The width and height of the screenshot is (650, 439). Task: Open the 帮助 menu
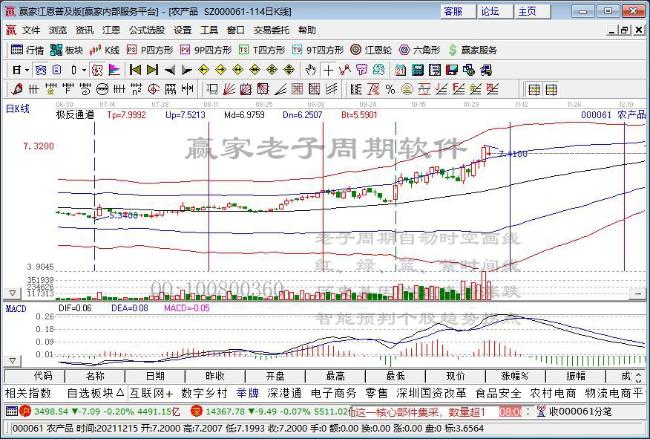coord(307,30)
